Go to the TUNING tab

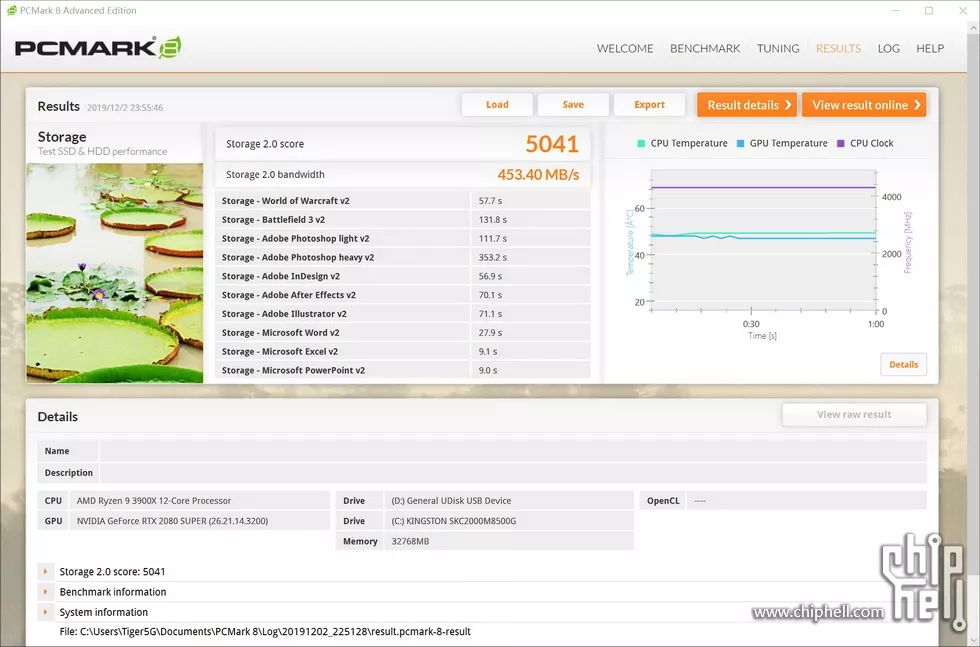(778, 48)
